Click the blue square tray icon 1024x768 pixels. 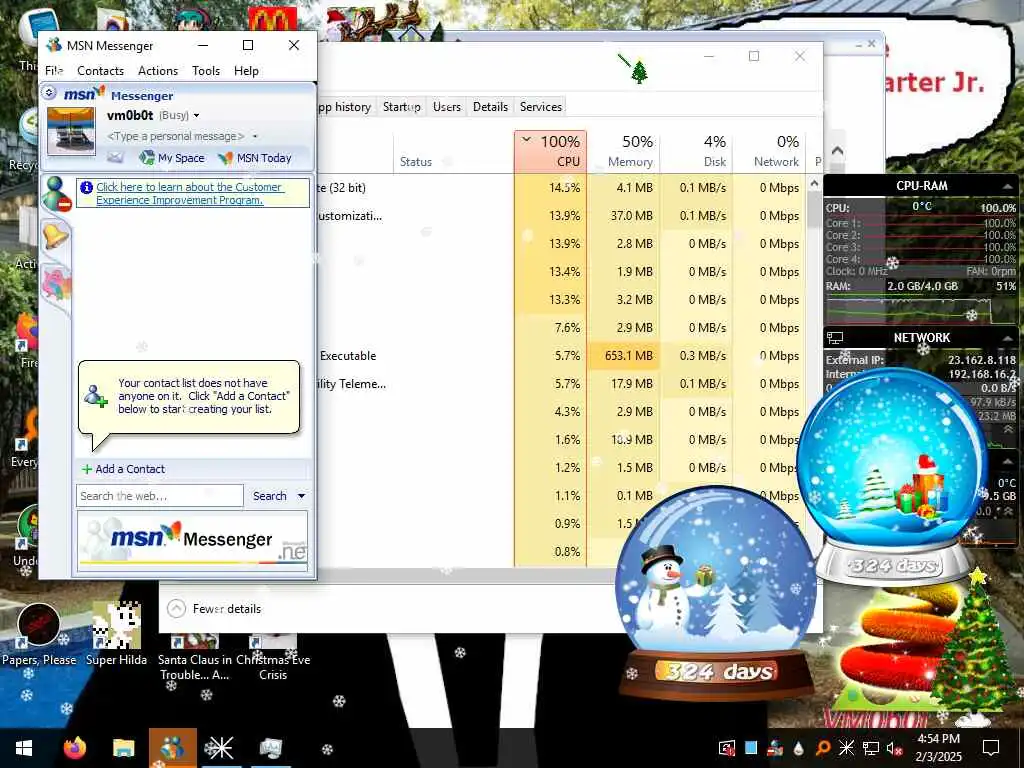click(751, 748)
